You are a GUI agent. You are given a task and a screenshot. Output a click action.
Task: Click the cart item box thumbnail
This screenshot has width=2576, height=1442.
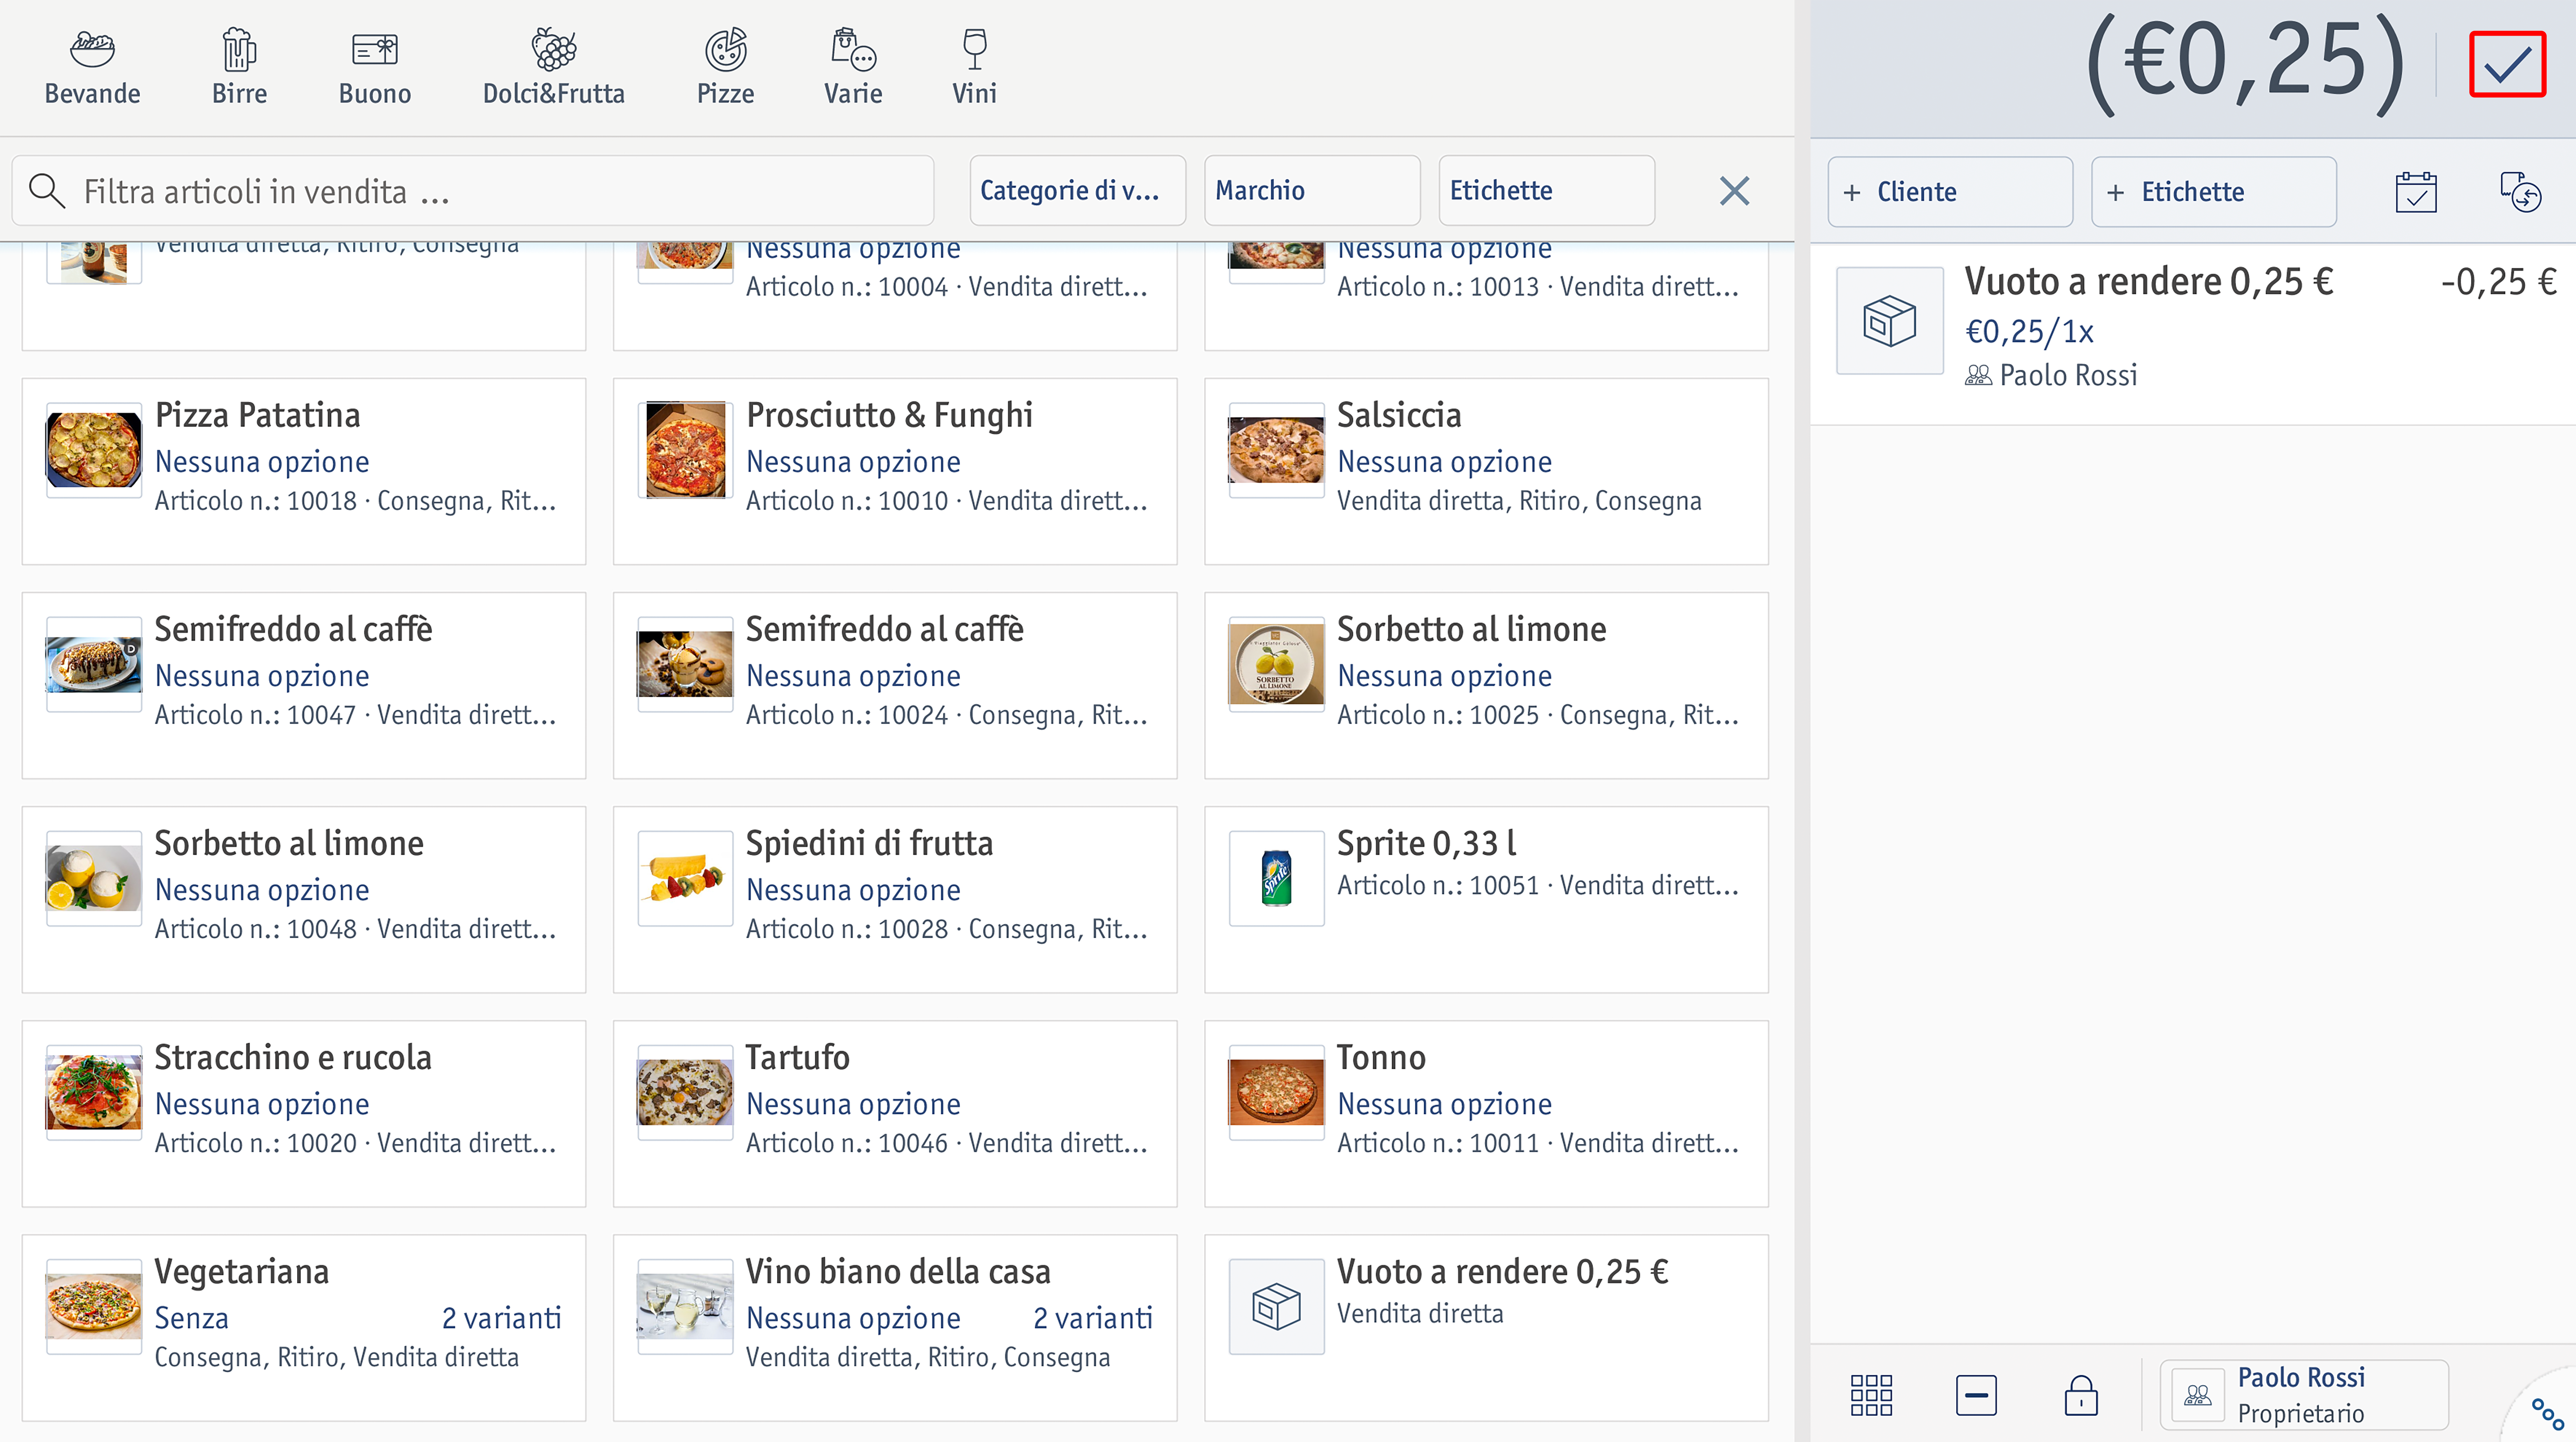pyautogui.click(x=1890, y=321)
